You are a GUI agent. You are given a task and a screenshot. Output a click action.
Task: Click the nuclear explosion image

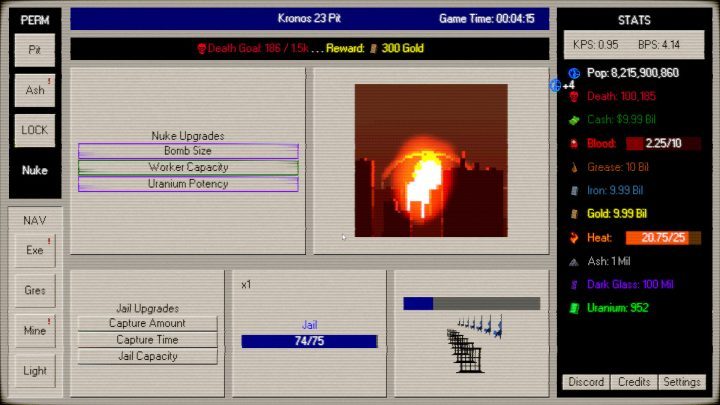coord(430,160)
